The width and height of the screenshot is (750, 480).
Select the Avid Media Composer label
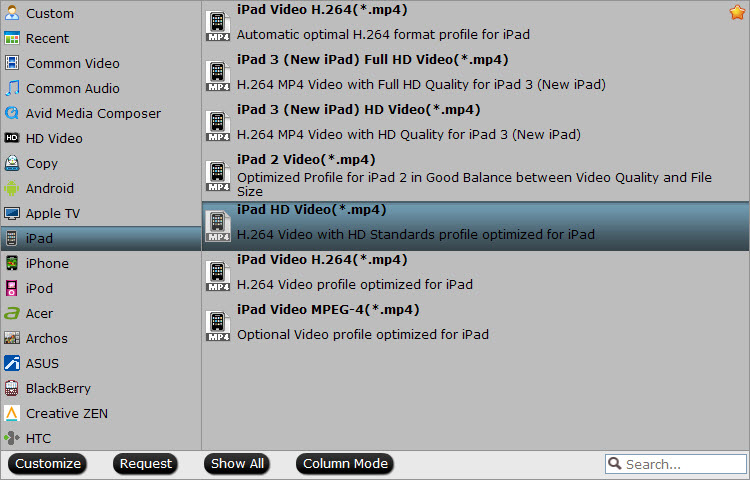(93, 113)
